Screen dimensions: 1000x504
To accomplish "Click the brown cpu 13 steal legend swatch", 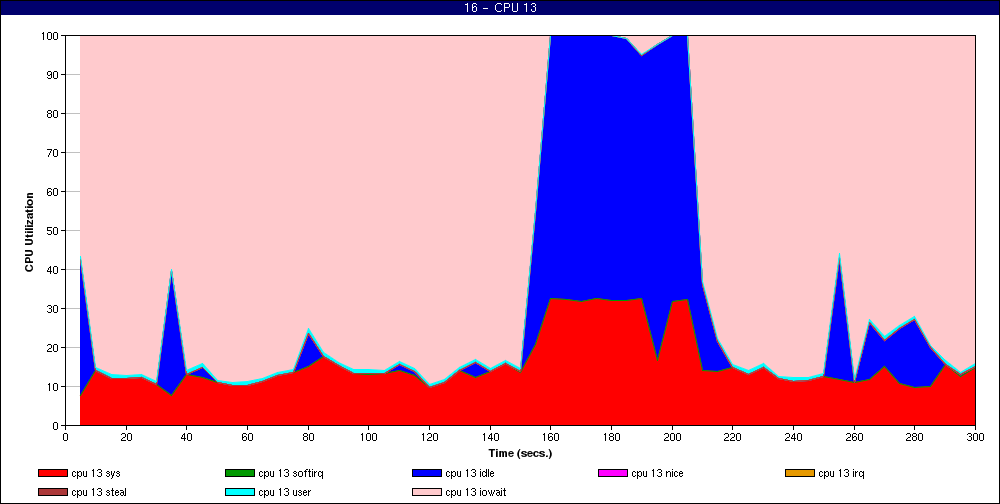I will pos(52,493).
